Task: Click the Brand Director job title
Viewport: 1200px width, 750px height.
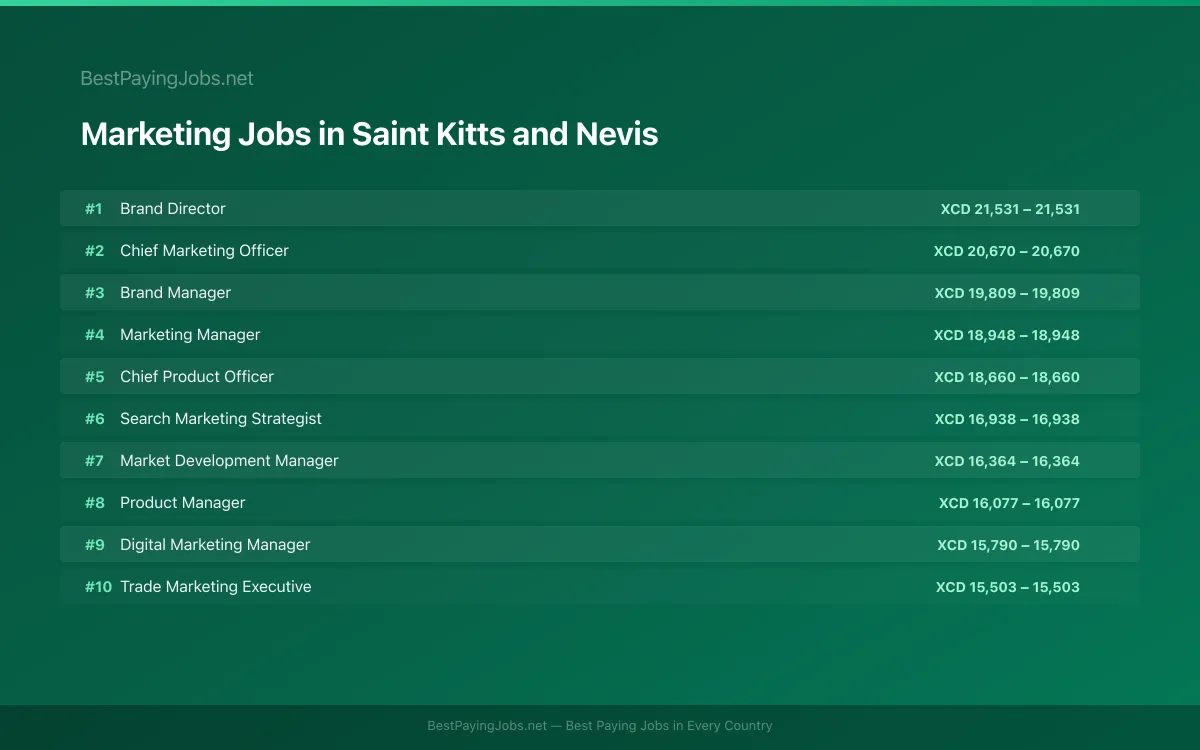Action: [173, 208]
